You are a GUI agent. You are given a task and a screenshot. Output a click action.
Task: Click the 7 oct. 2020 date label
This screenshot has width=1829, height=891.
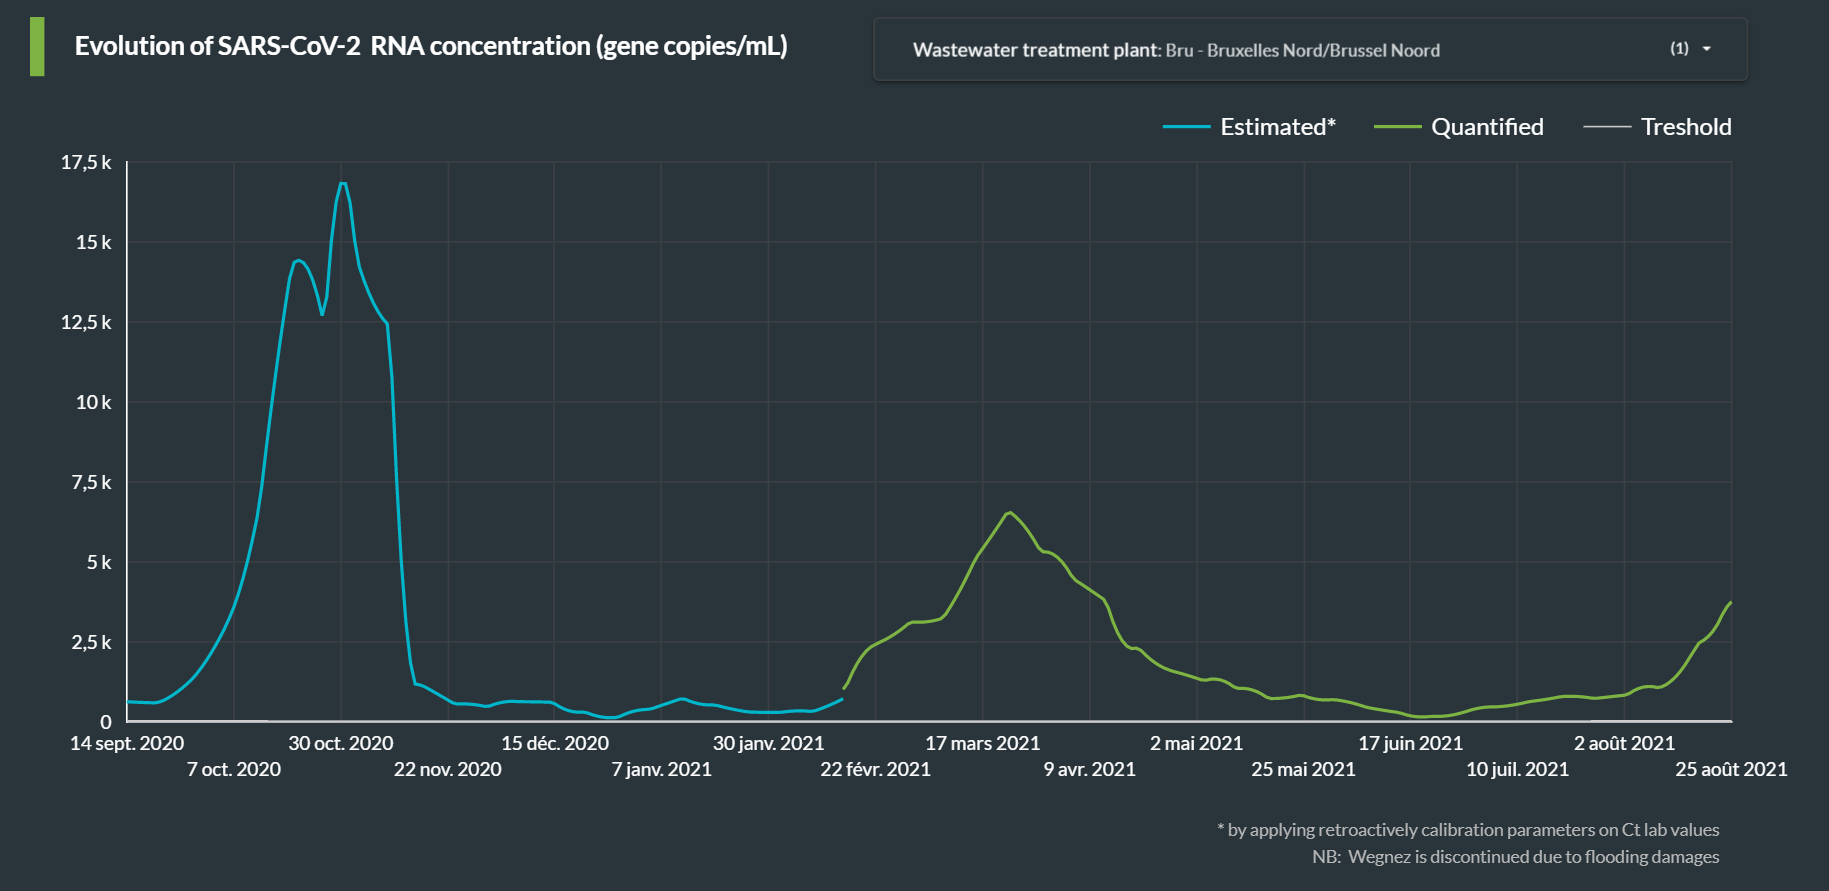pyautogui.click(x=234, y=769)
